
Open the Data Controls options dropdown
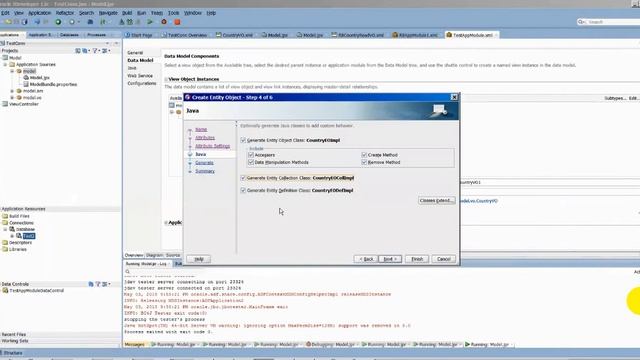(105, 284)
